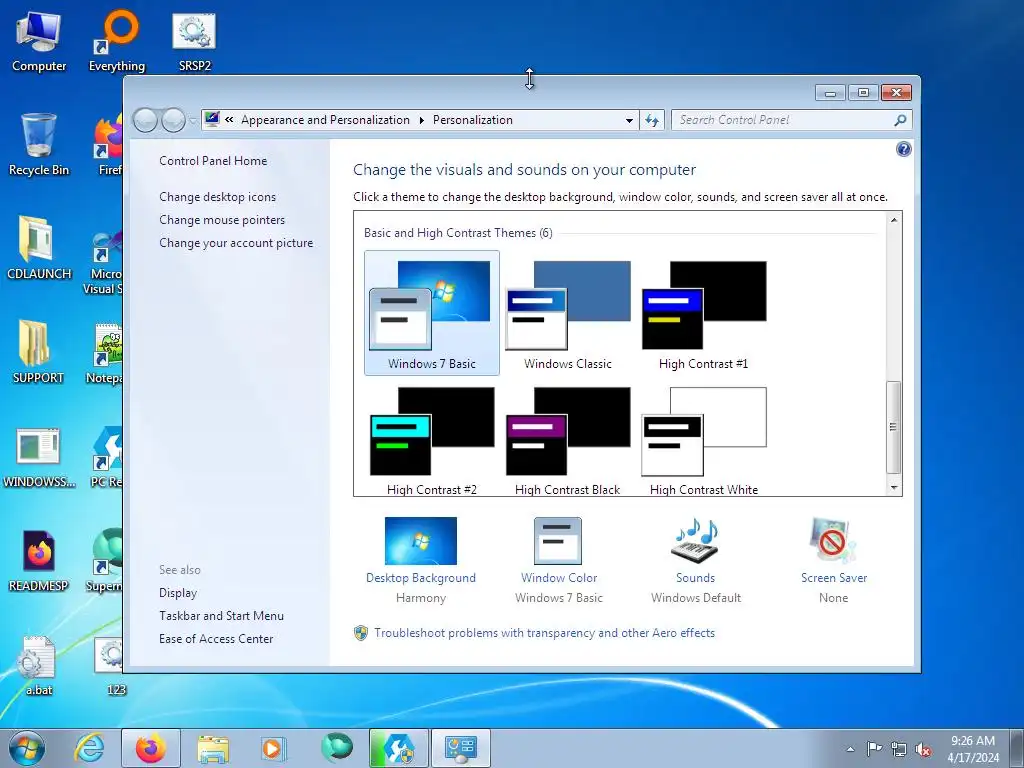Open the green globe taskbar app
This screenshot has width=1024, height=768.
[x=336, y=748]
